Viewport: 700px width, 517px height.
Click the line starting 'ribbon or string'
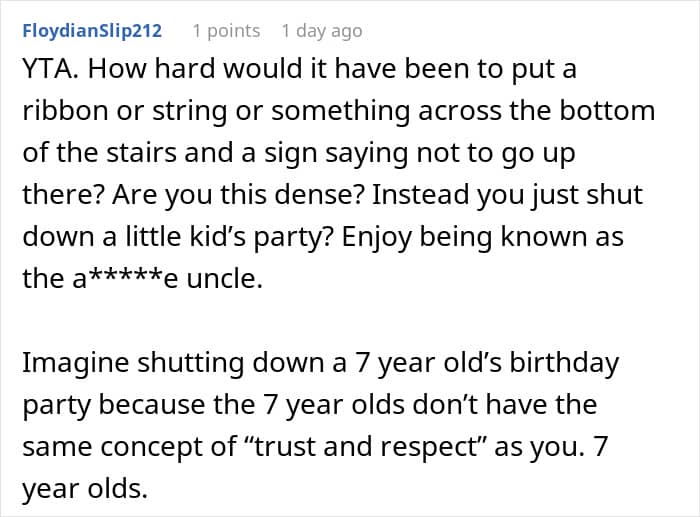(338, 111)
